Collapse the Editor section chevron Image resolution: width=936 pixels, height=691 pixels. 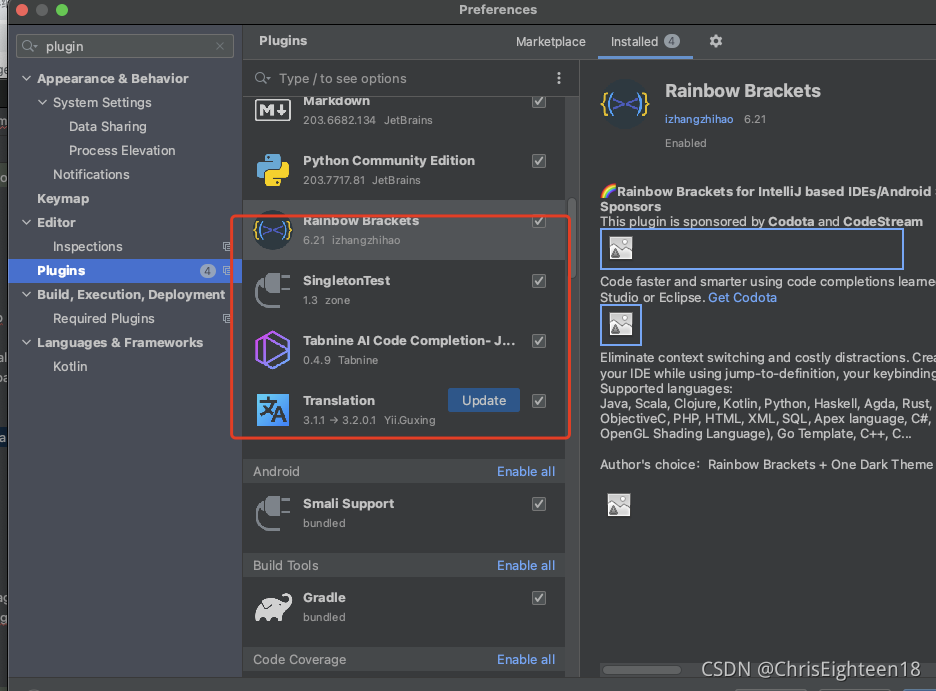pos(26,222)
